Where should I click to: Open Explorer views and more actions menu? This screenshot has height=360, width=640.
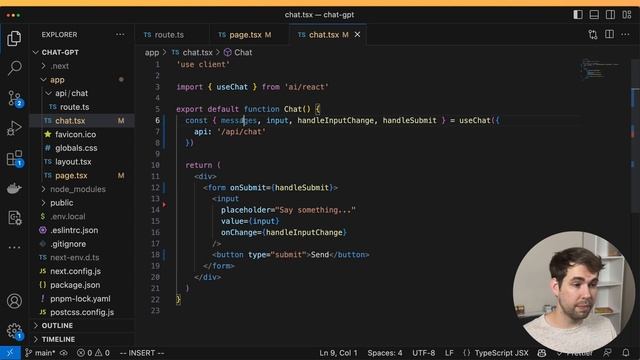click(x=120, y=35)
